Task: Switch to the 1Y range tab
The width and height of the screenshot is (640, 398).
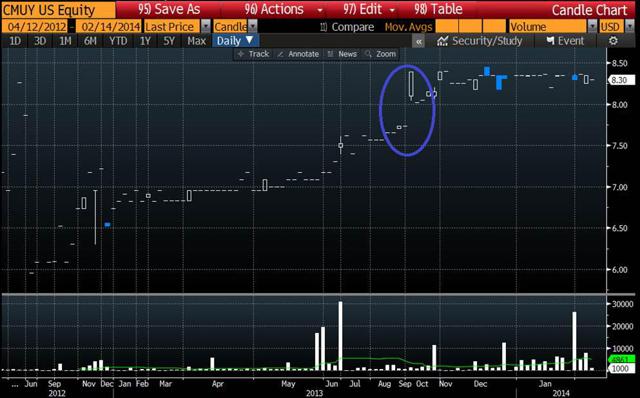Action: [145, 41]
